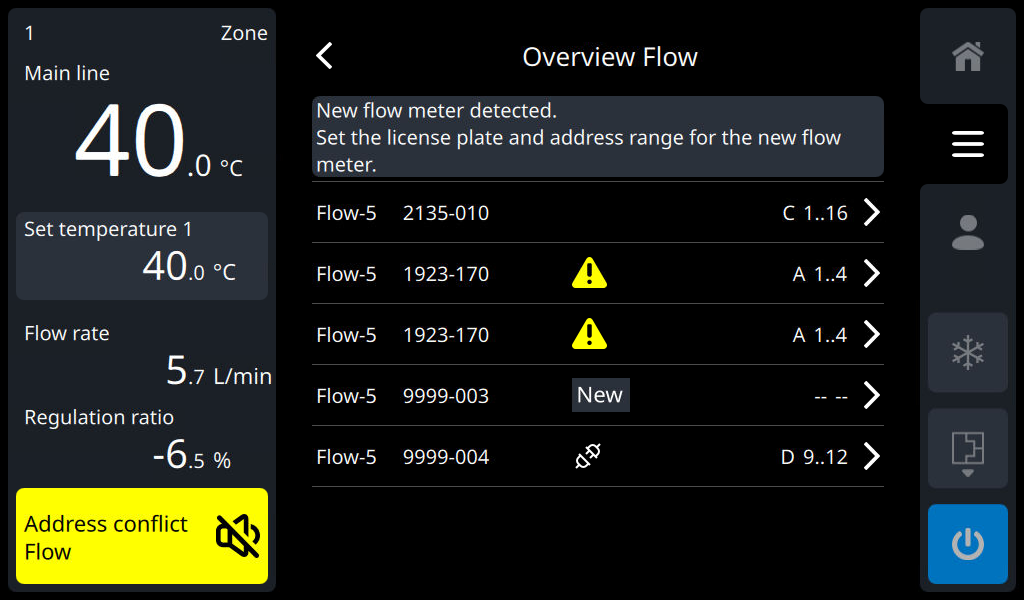Toggle the muted horn icon
This screenshot has height=600, width=1024.
tap(238, 537)
